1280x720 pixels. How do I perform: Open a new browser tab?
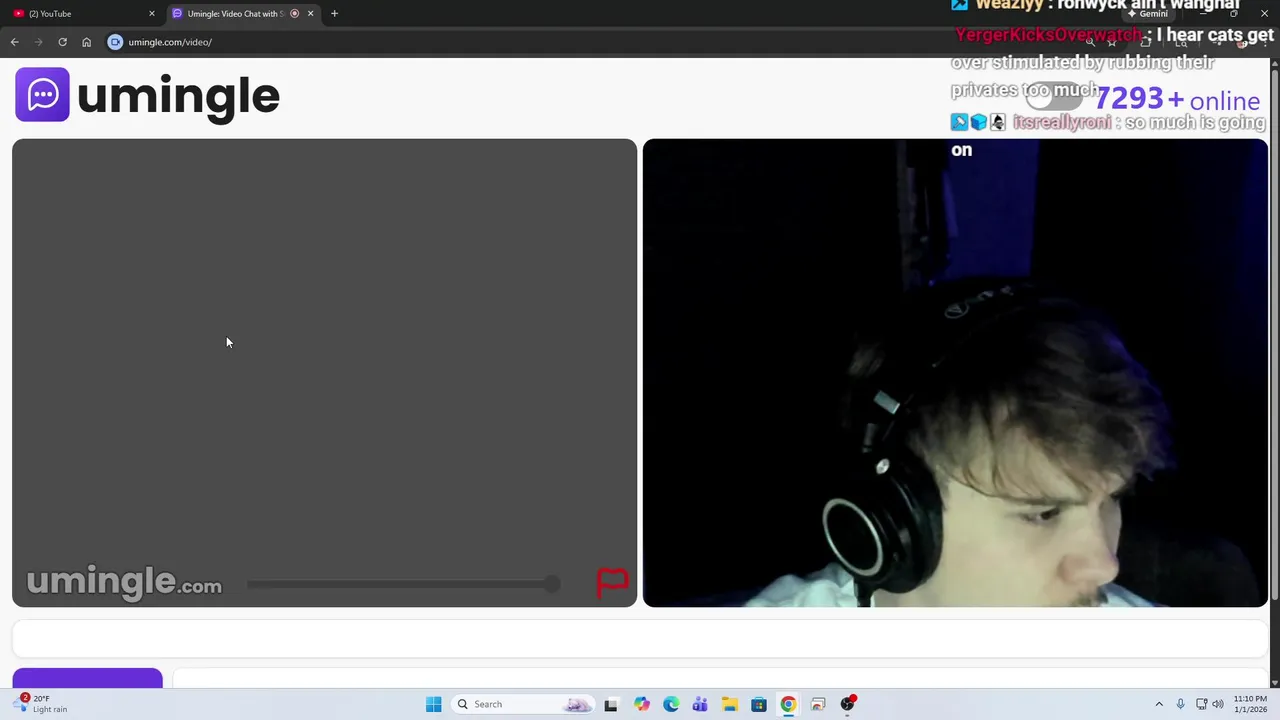click(334, 13)
